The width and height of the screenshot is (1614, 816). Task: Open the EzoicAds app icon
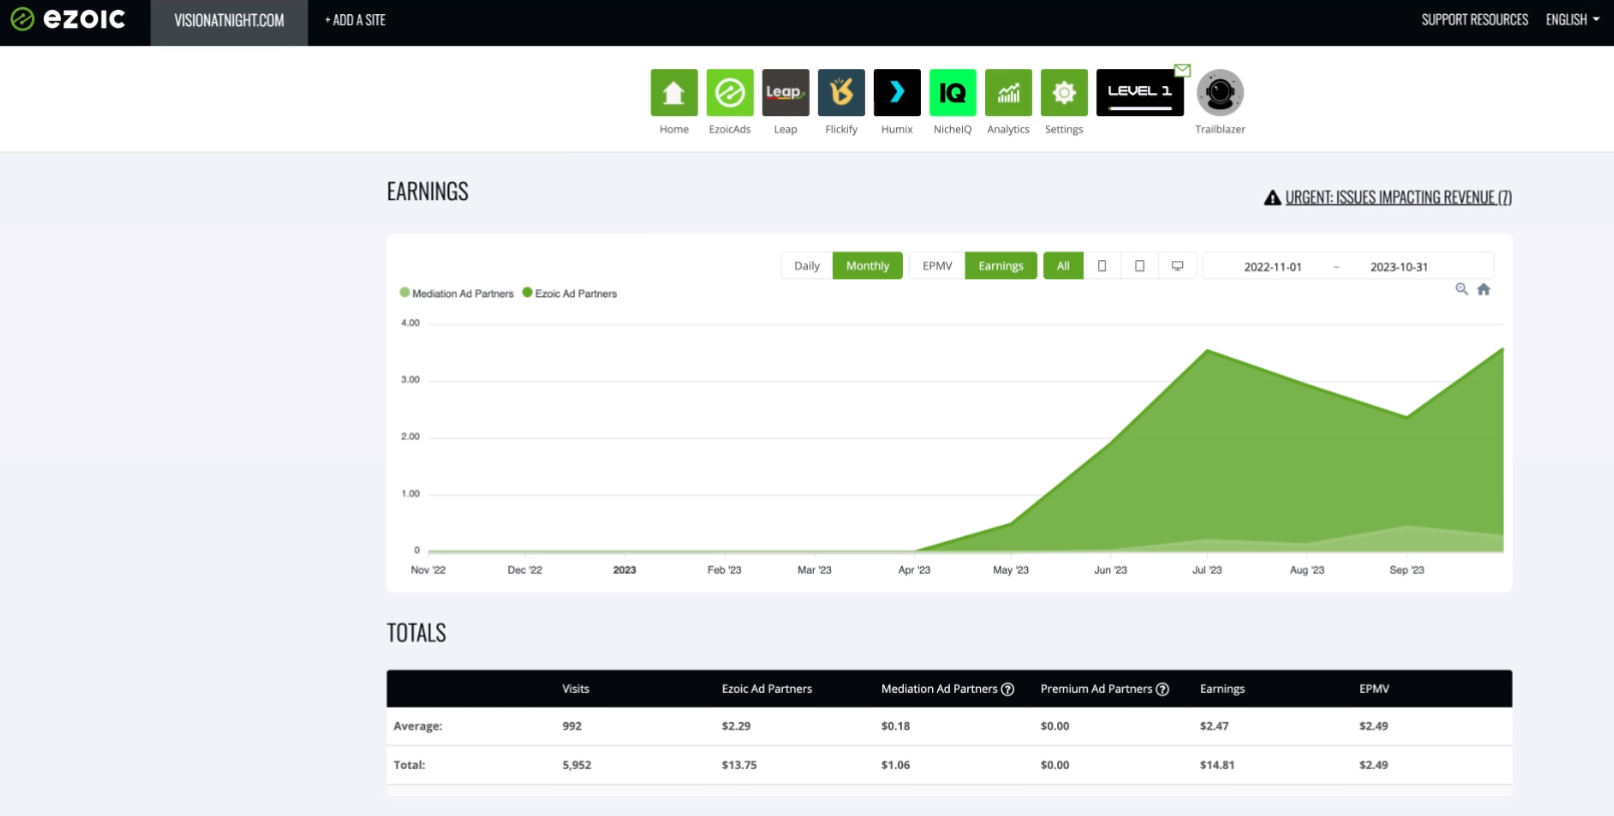(730, 93)
